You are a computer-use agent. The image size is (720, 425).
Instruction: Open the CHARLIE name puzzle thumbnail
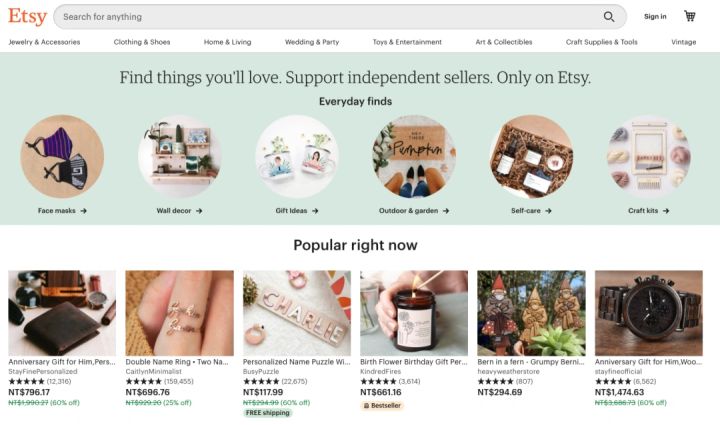[x=297, y=313]
